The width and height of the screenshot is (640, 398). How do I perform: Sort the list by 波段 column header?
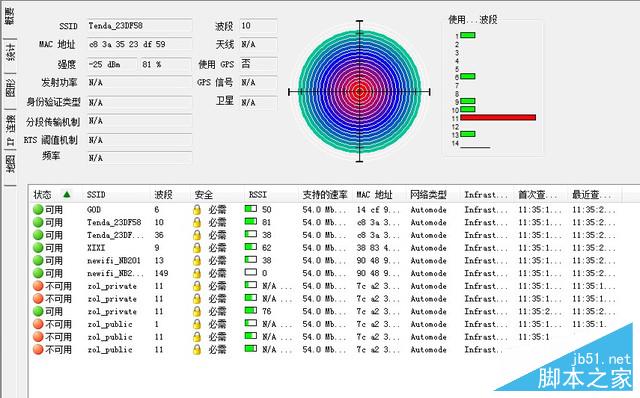coord(163,195)
